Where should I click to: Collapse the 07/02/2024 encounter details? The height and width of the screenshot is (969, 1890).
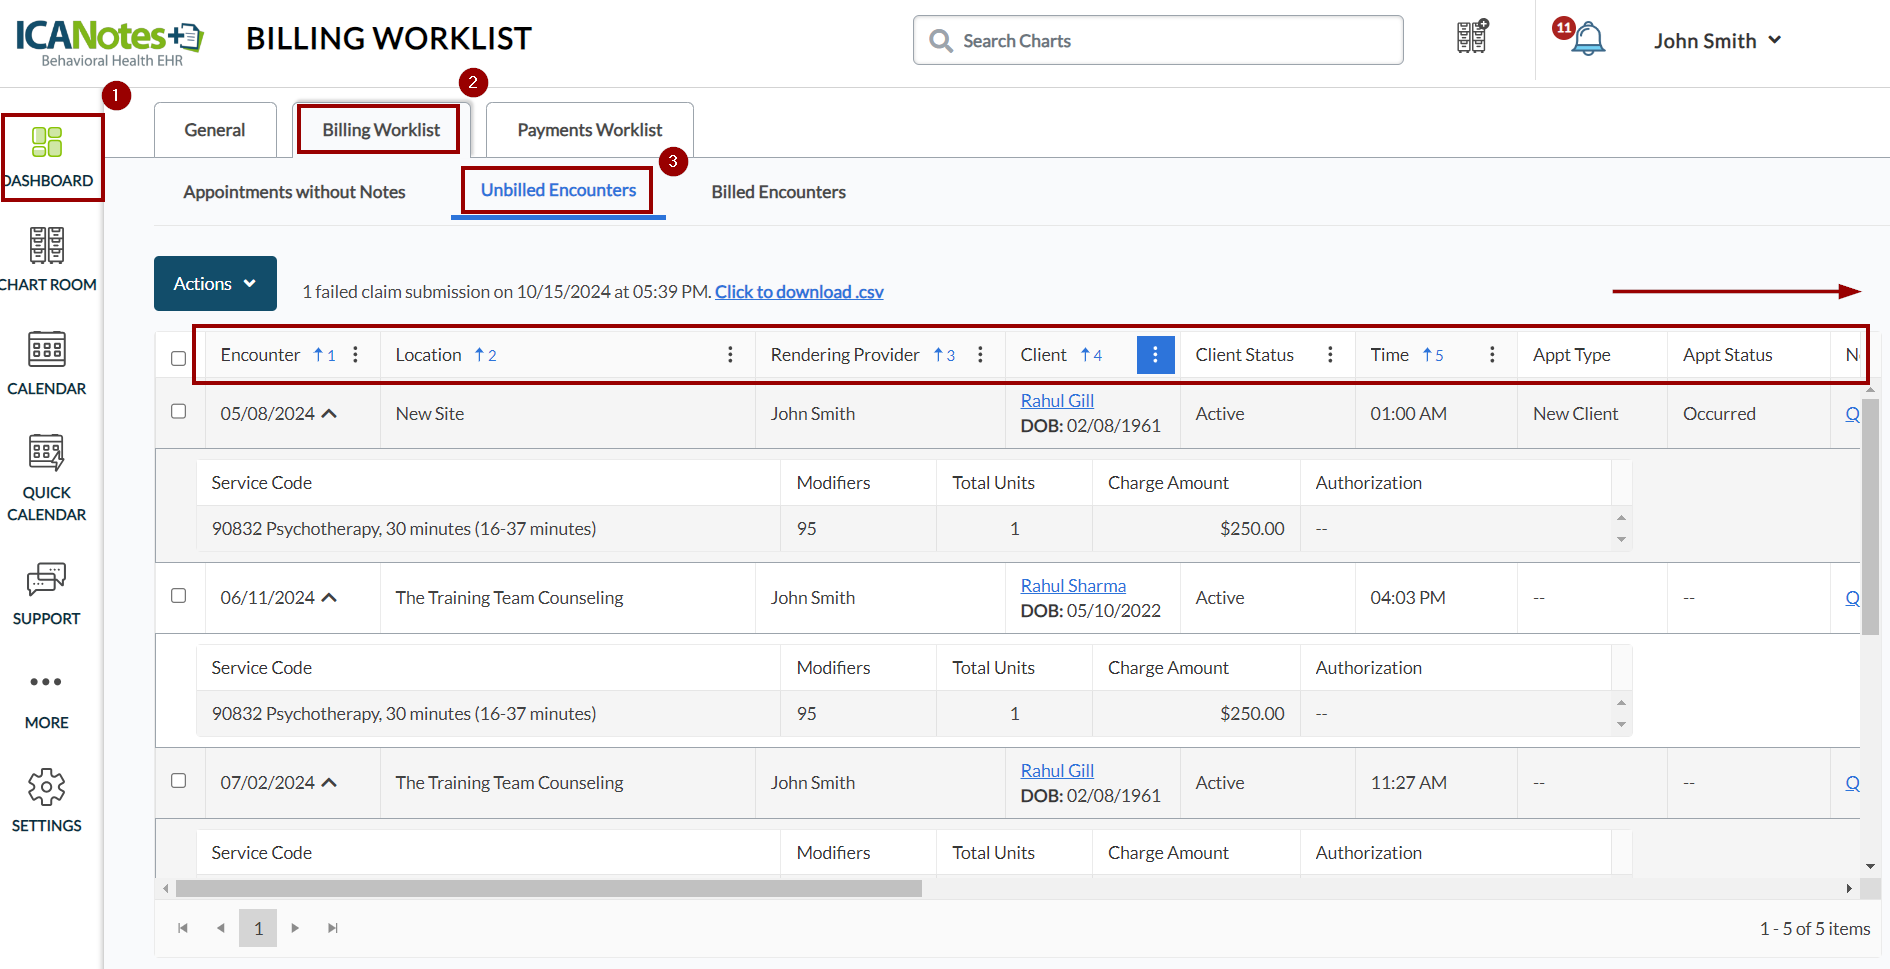point(330,783)
